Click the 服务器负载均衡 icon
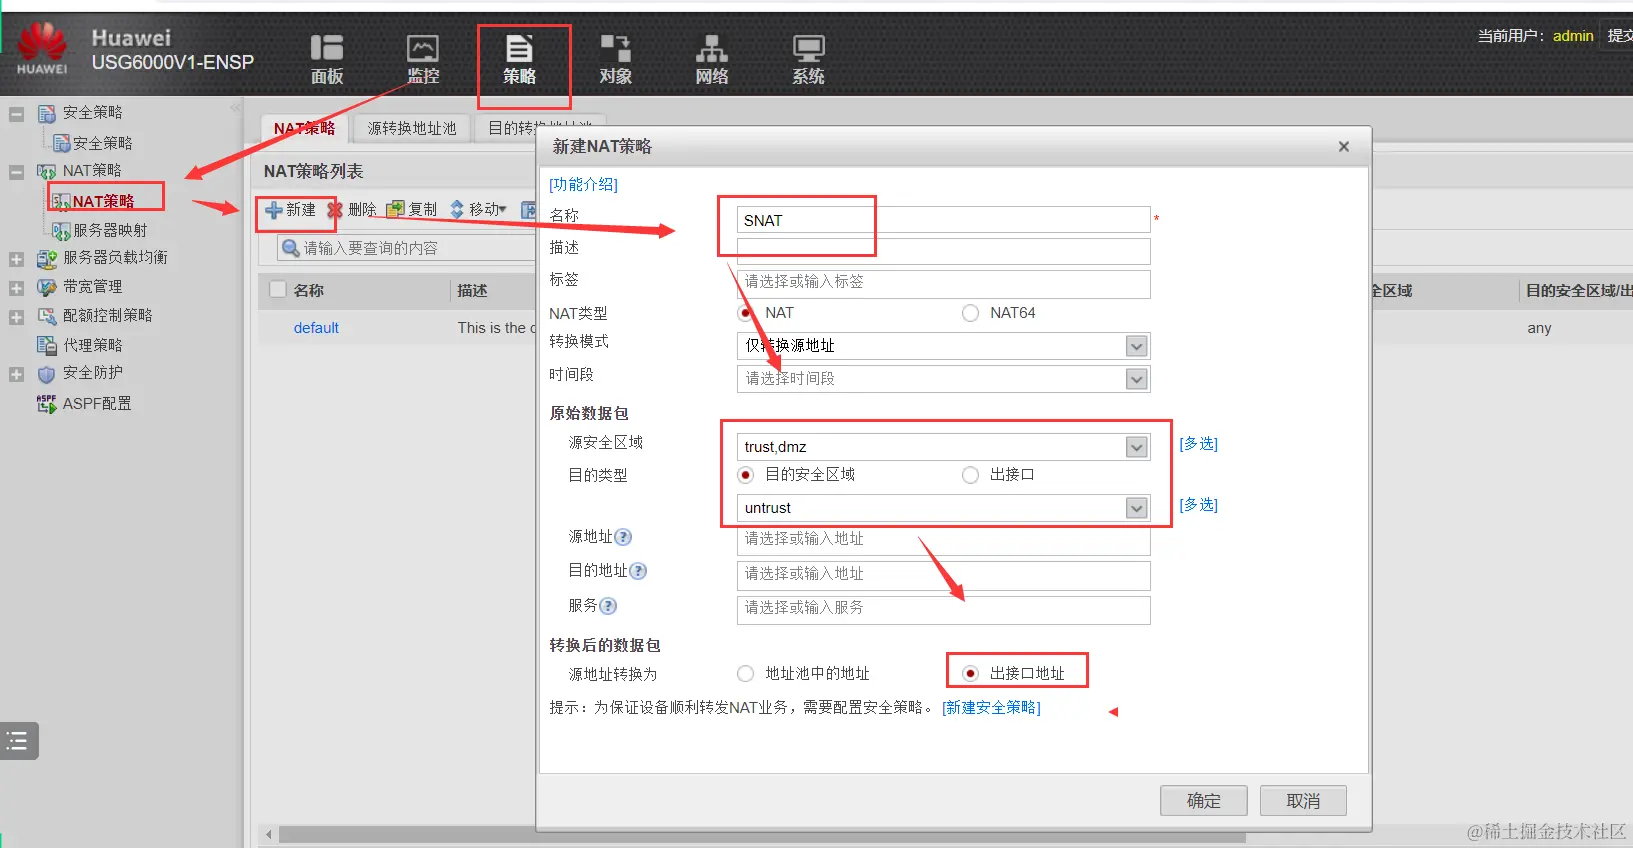Viewport: 1633px width, 848px height. [x=46, y=258]
